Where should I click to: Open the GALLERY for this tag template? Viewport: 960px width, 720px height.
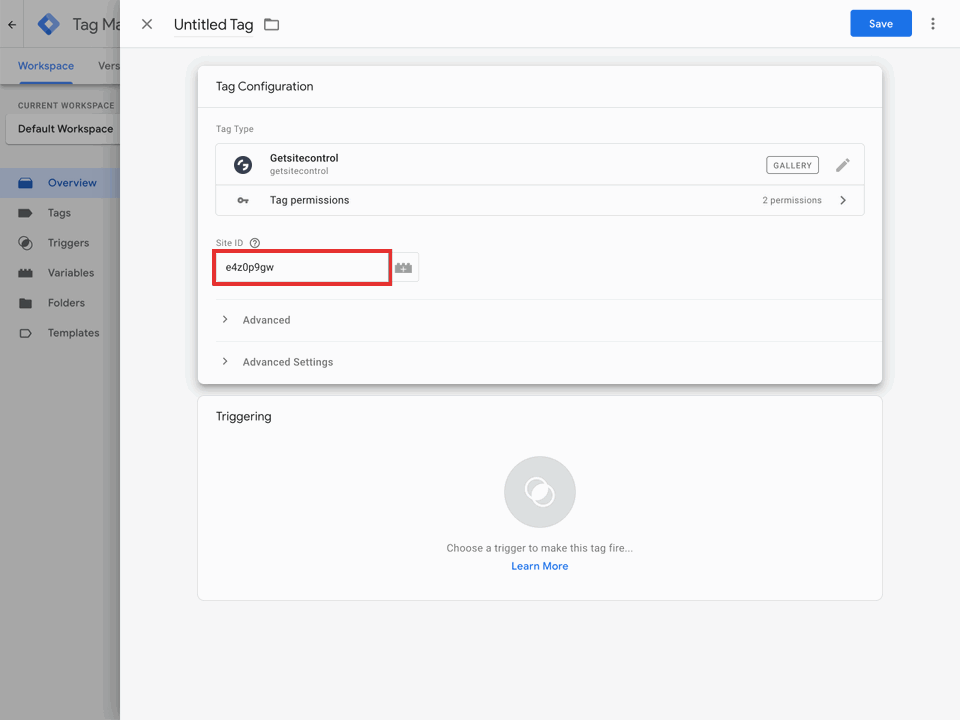click(x=792, y=164)
